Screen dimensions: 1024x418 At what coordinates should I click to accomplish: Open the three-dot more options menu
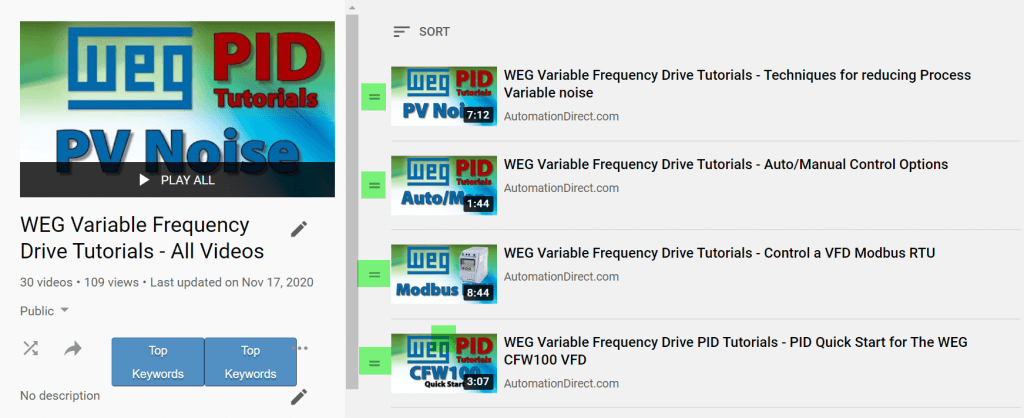tap(302, 348)
